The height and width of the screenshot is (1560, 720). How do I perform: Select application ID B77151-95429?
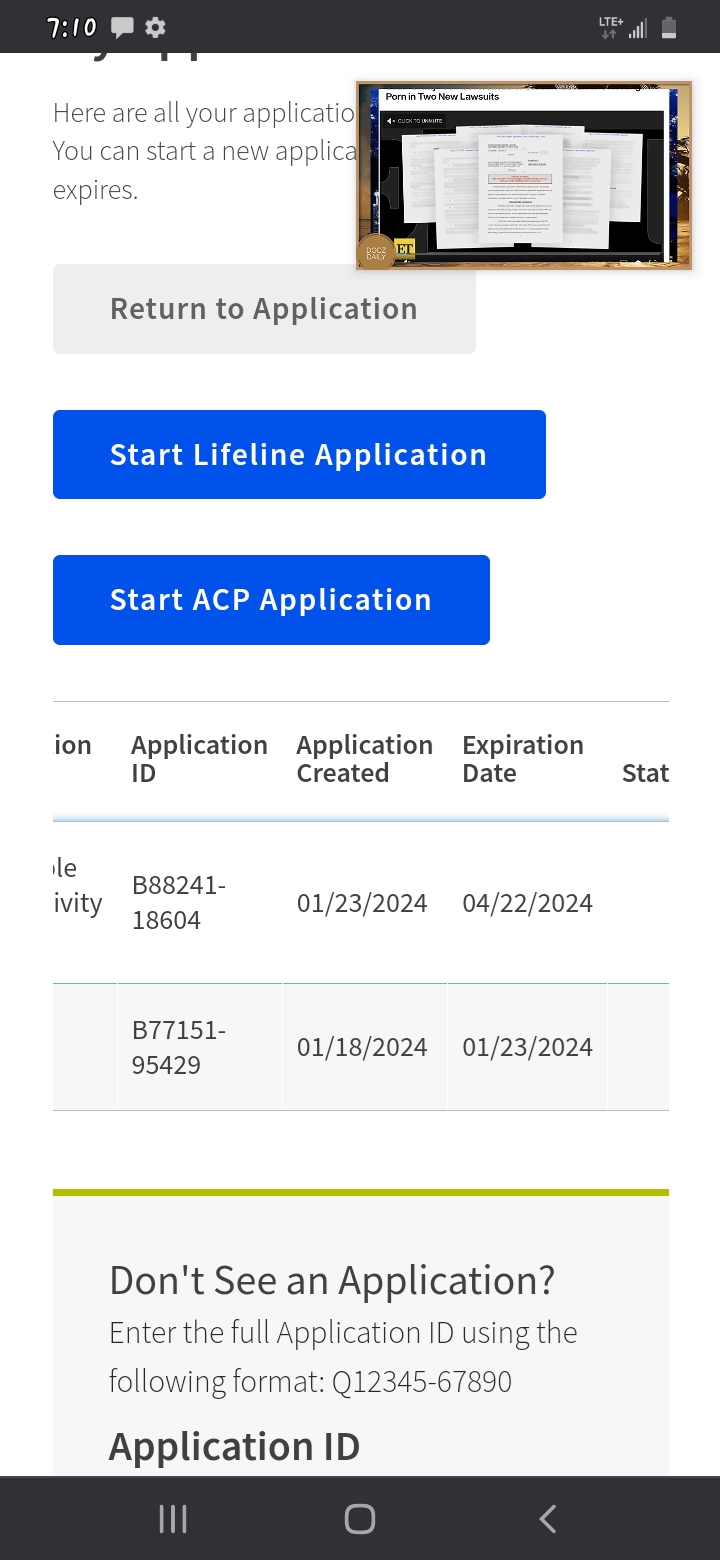pyautogui.click(x=179, y=1047)
